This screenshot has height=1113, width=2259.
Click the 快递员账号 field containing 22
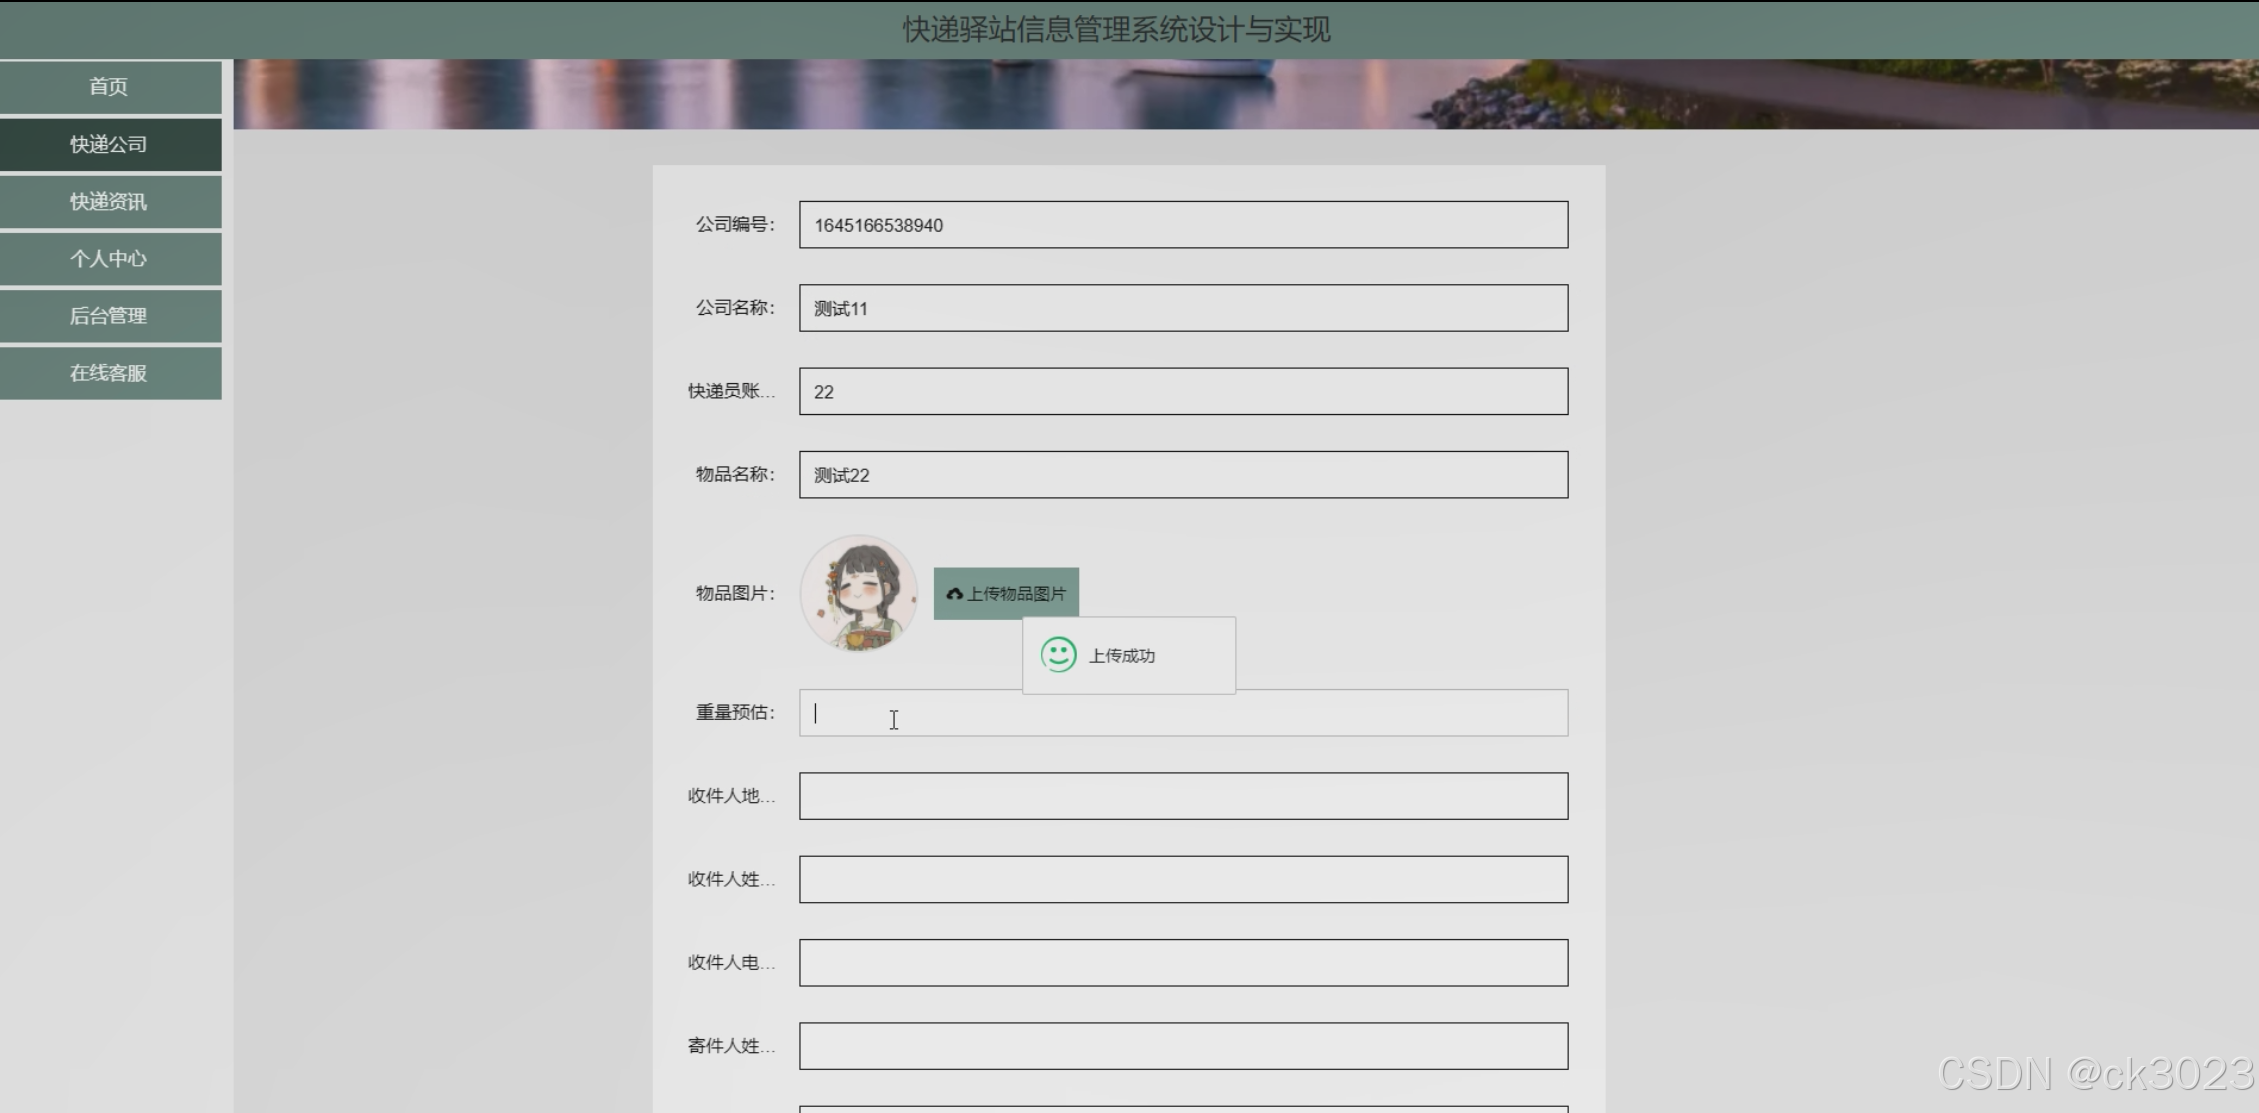point(1182,392)
